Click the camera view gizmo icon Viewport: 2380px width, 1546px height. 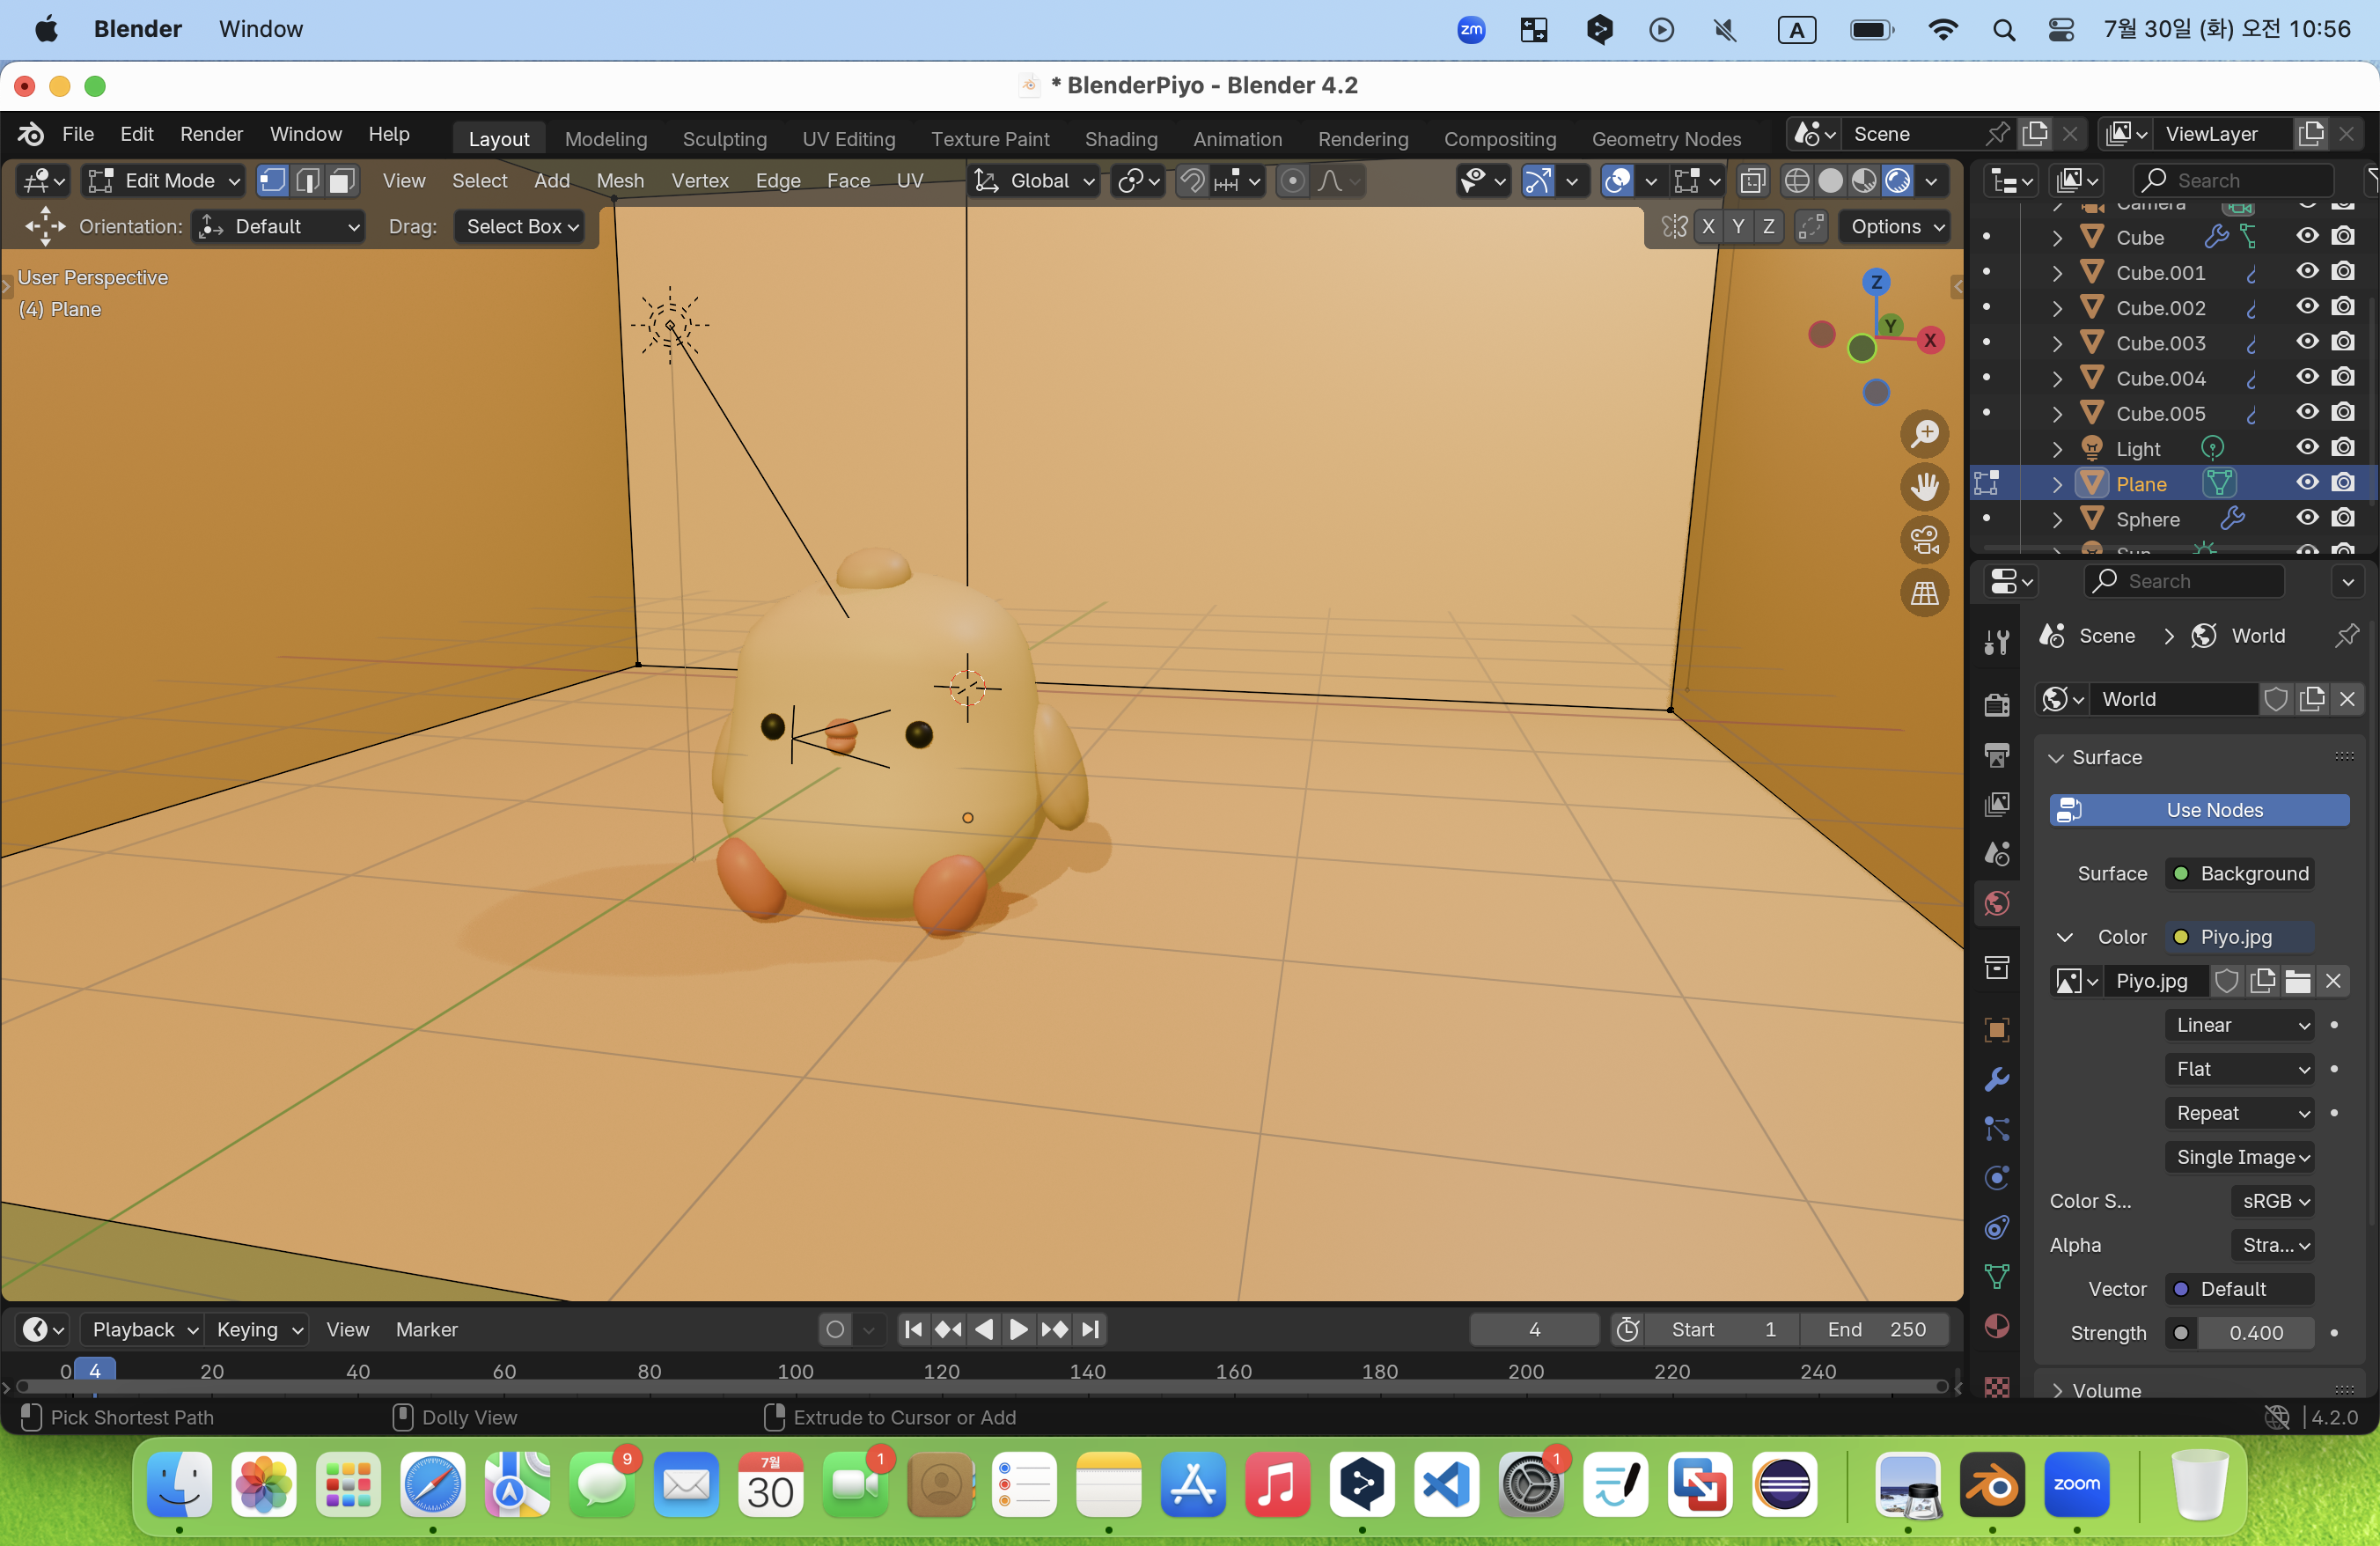[1924, 540]
